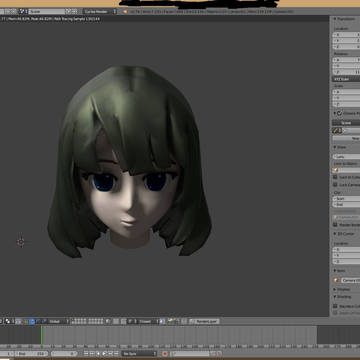360x360 pixels.
Task: Jump to the timeline end frame
Action: pyautogui.click(x=116, y=354)
